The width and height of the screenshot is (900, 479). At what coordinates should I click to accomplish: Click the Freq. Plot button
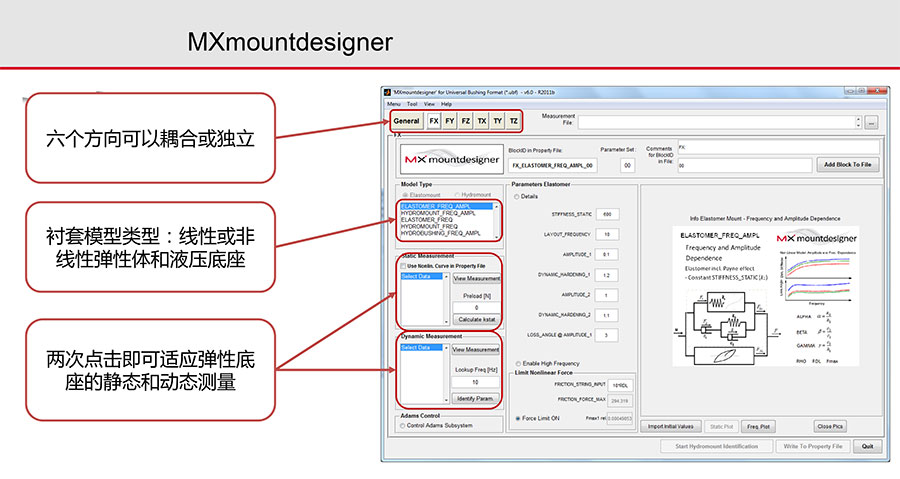pos(758,427)
